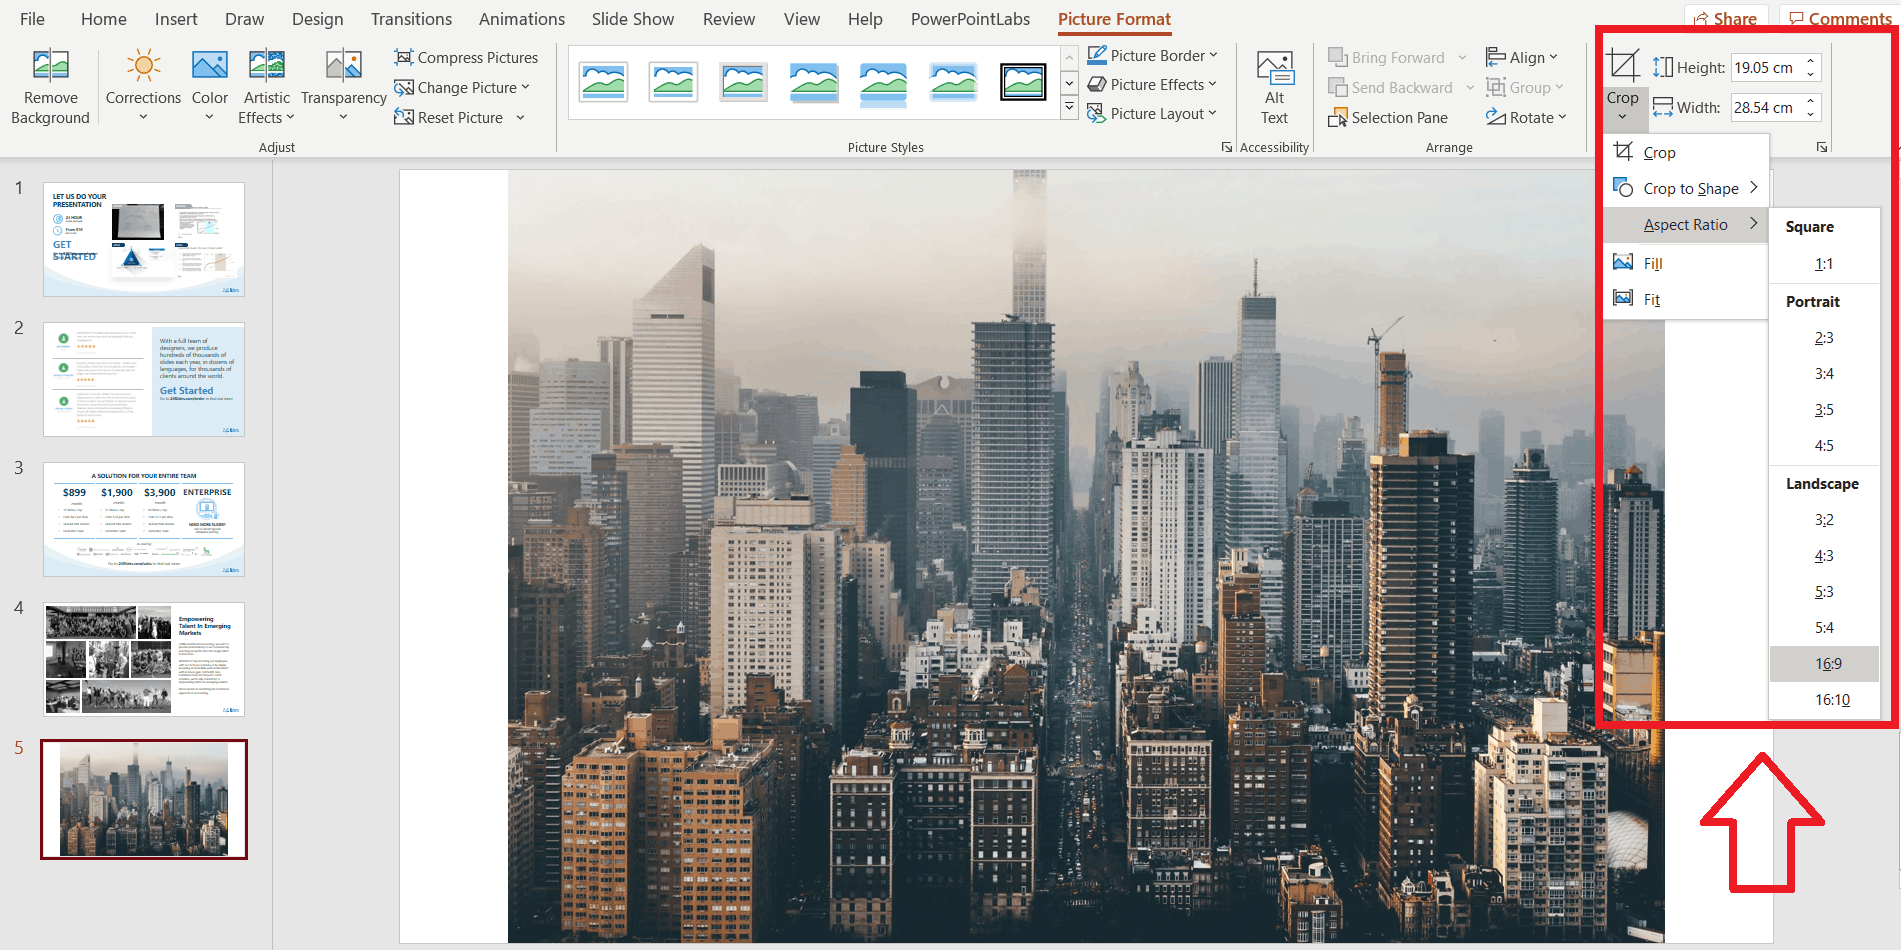Viewport: 1901px width, 950px height.
Task: Apply the first picture style thumbnail
Action: pyautogui.click(x=603, y=82)
